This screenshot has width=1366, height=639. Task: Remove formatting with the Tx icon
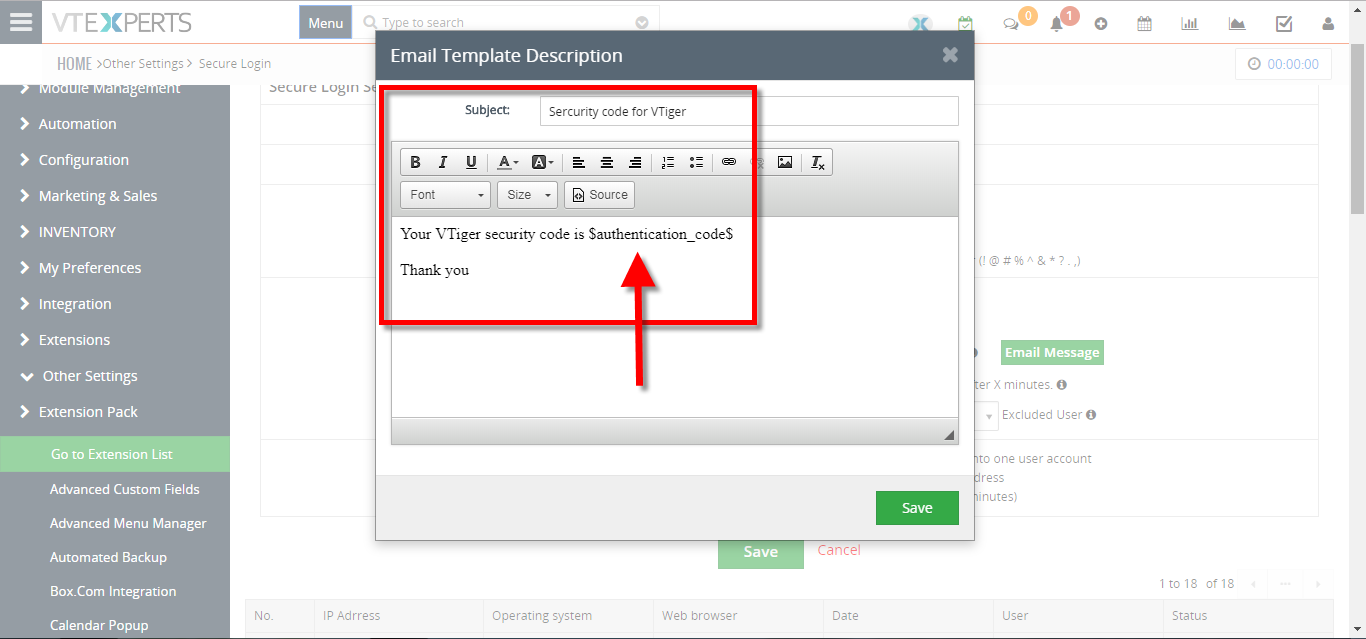click(x=817, y=162)
